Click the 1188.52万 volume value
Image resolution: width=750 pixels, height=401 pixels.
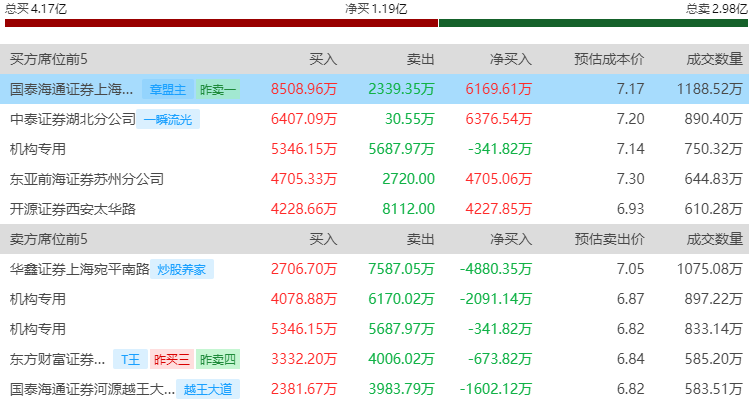click(709, 89)
